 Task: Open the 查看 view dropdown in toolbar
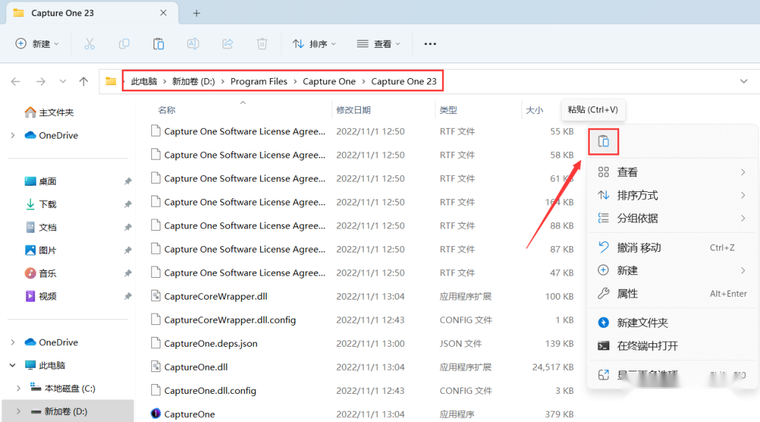point(379,44)
